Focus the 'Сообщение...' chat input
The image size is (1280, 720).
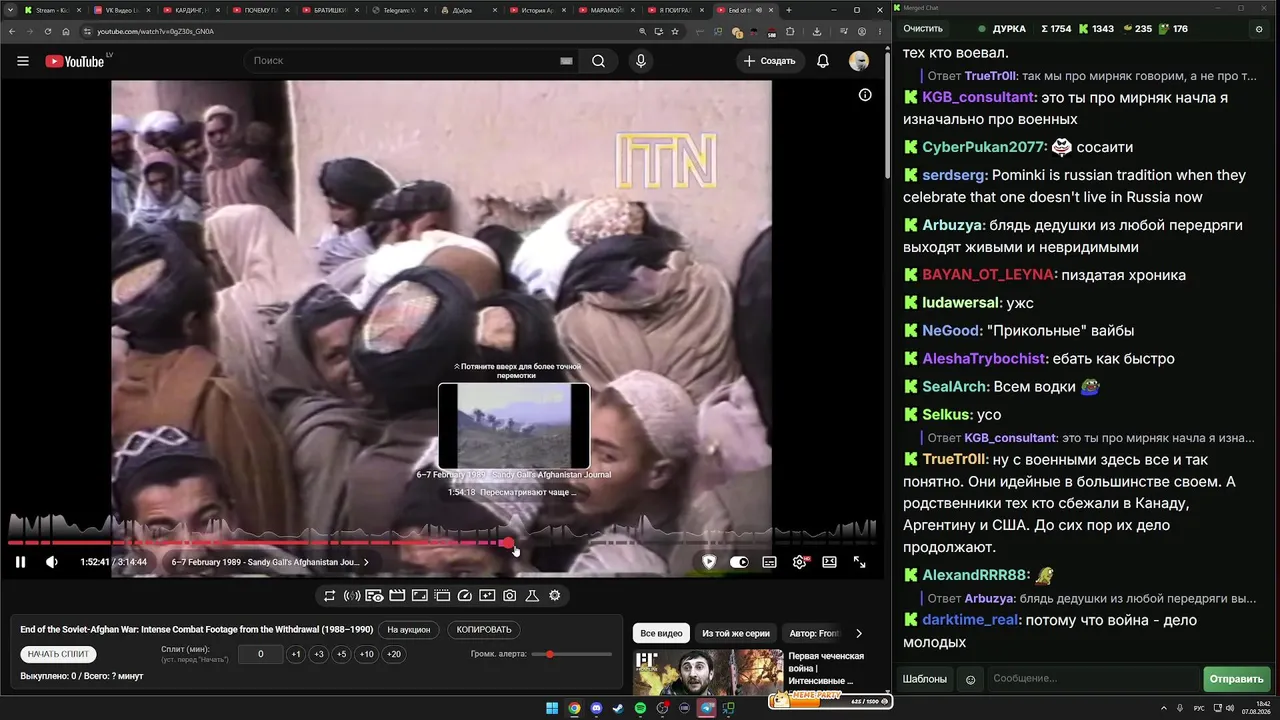[x=1092, y=679]
